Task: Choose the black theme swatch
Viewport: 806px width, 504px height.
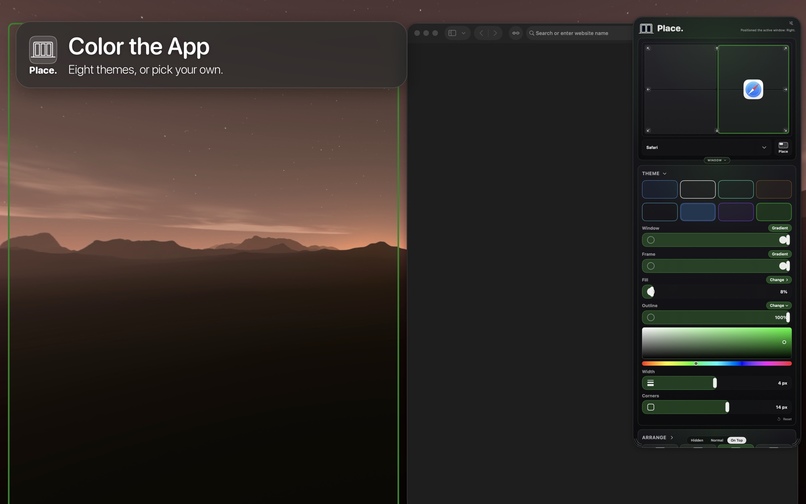Action: point(660,212)
